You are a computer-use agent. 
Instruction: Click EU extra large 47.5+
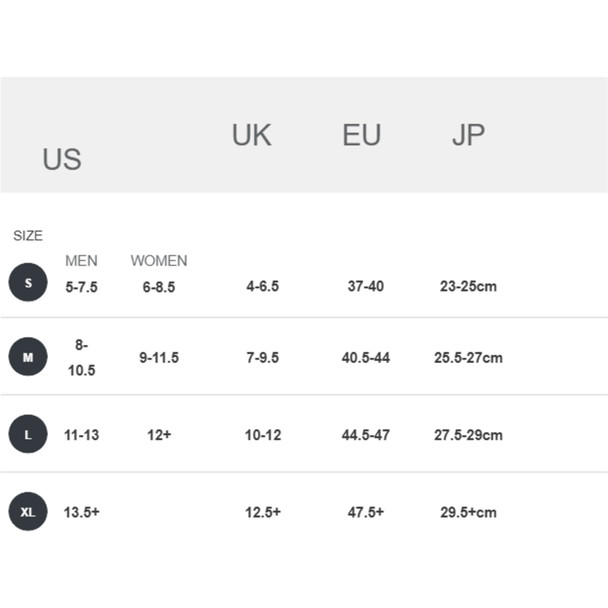tap(366, 512)
